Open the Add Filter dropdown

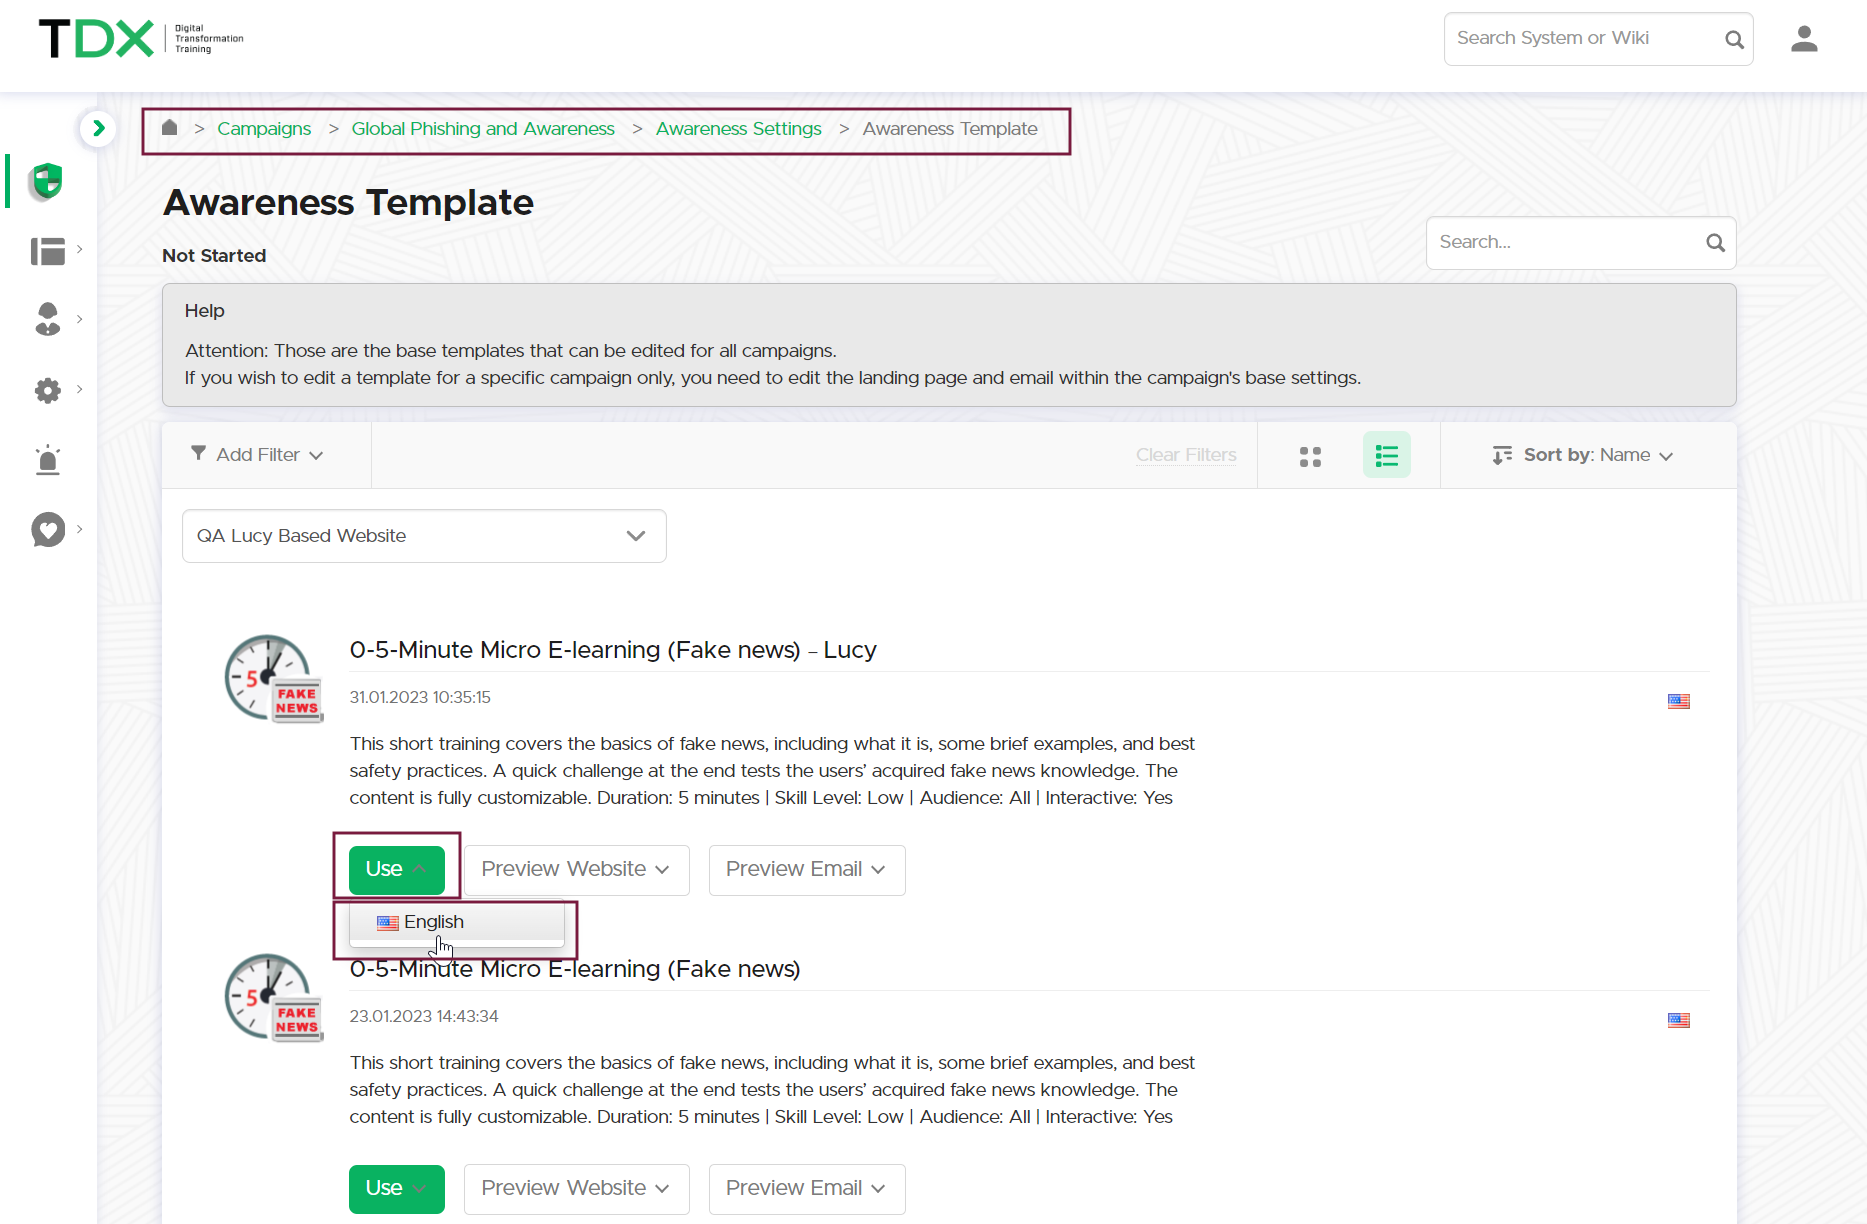click(x=257, y=455)
